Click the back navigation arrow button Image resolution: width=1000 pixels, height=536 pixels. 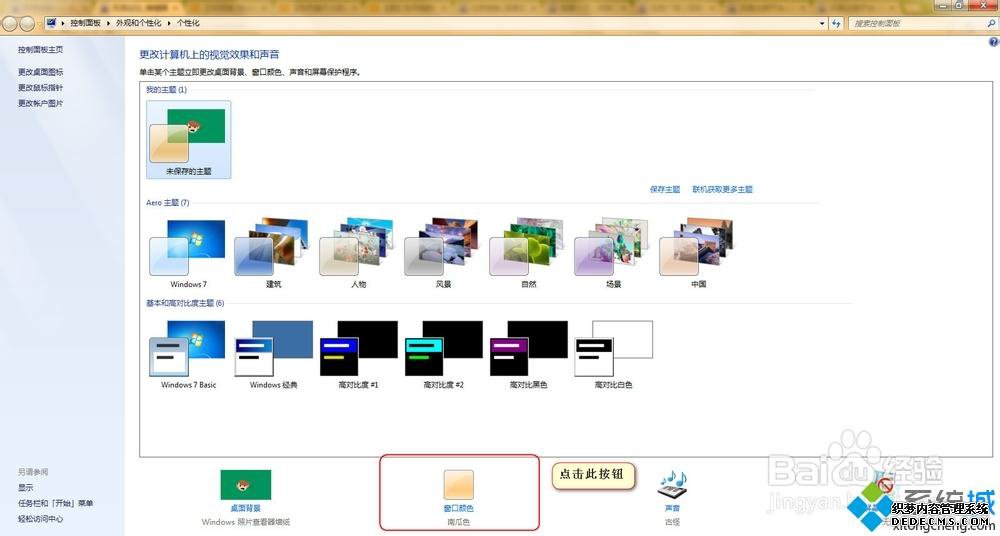(x=10, y=24)
